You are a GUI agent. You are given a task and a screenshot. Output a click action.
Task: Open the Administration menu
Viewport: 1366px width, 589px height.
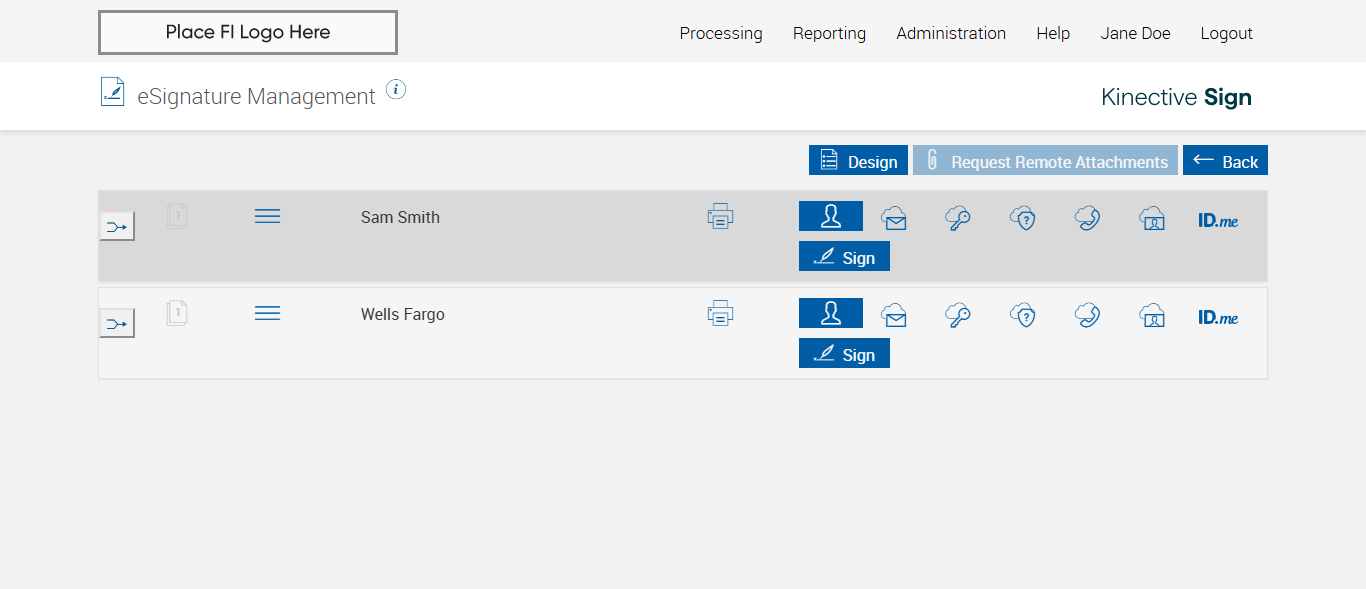951,33
